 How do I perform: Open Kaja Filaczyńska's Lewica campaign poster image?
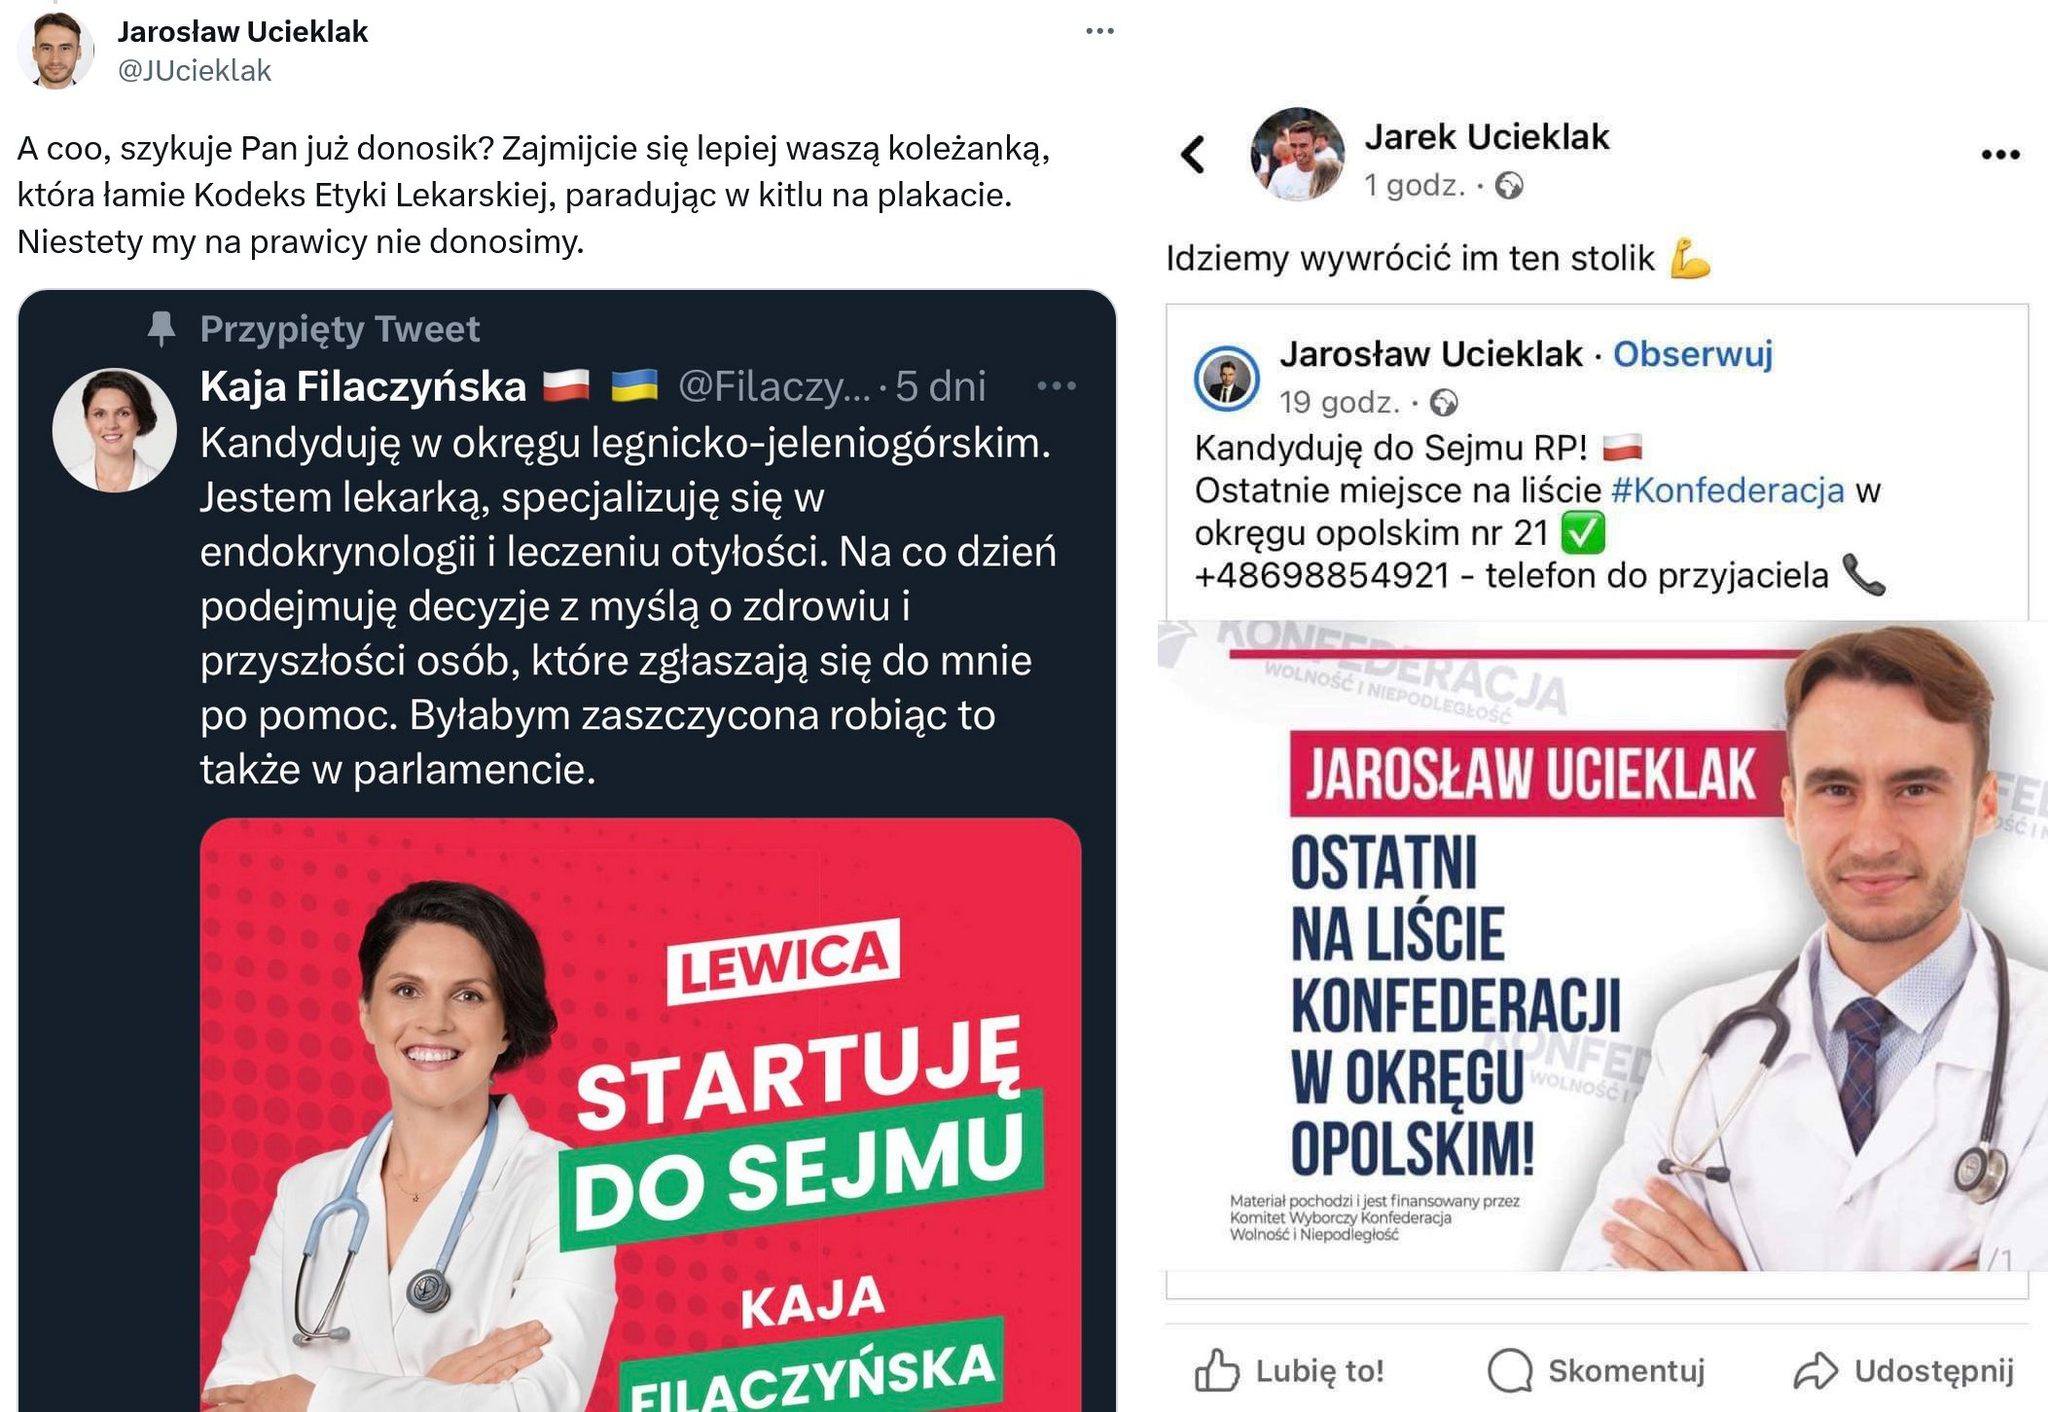pyautogui.click(x=640, y=1115)
